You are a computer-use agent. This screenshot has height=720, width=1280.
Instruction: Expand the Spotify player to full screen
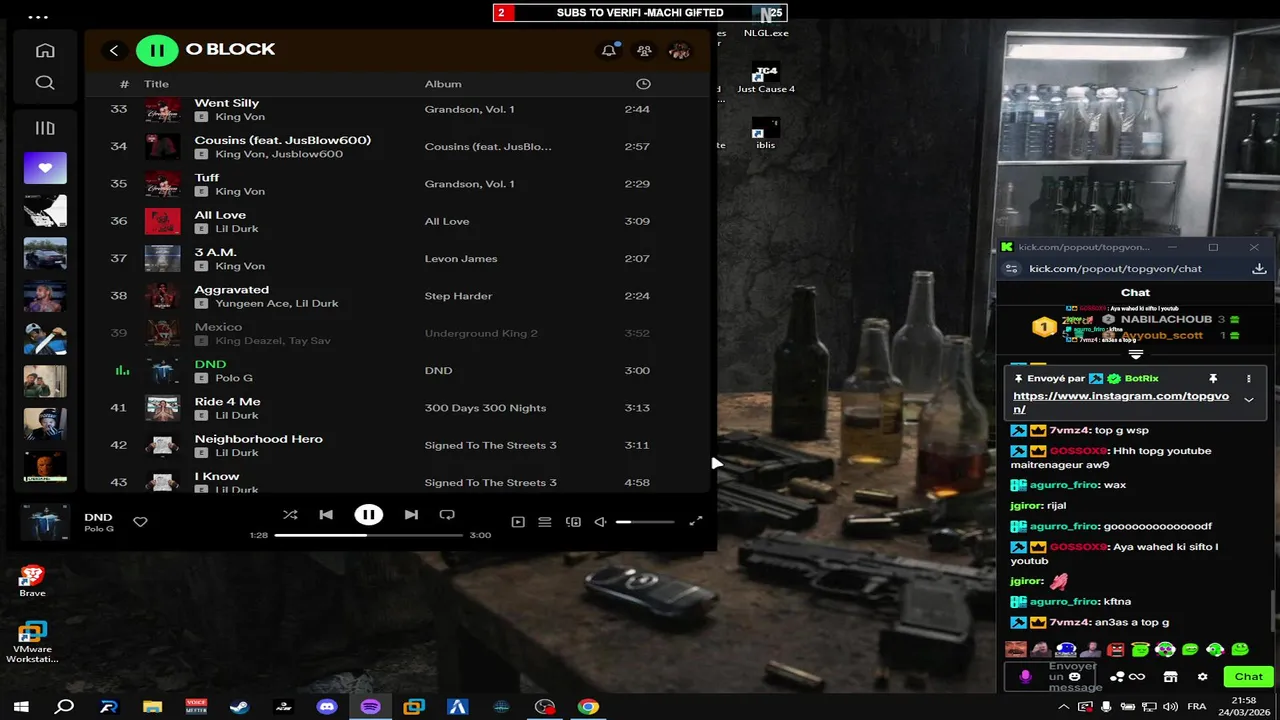696,521
